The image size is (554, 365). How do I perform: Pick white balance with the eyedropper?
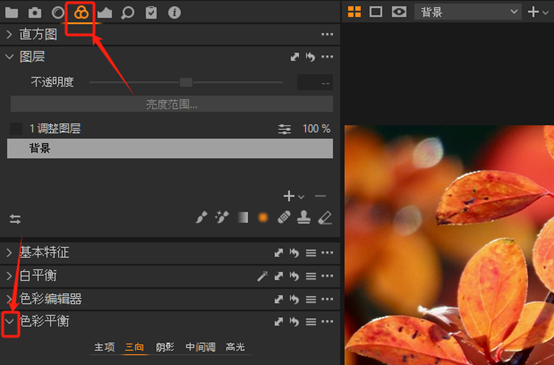[263, 276]
